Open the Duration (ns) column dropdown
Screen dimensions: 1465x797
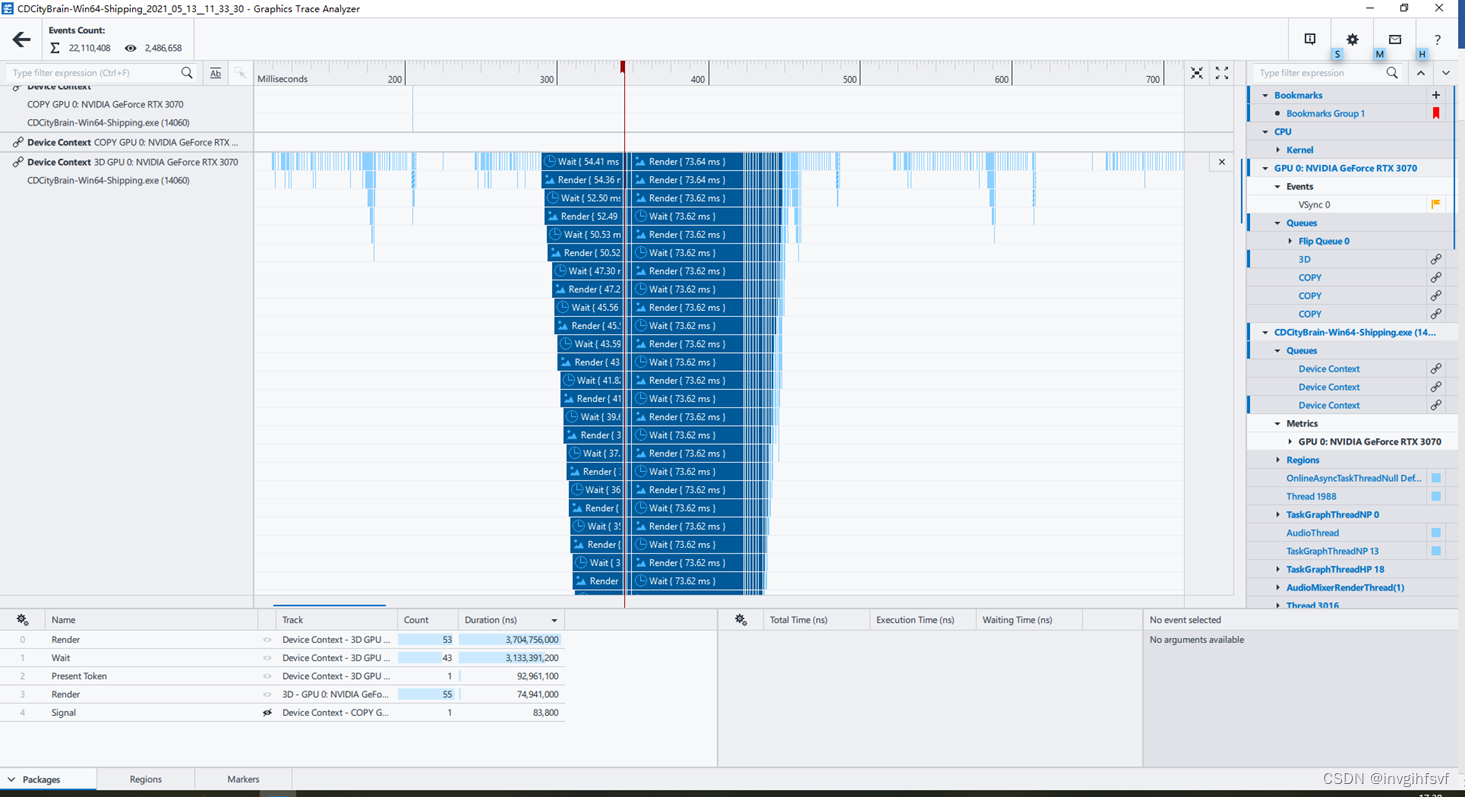point(554,620)
